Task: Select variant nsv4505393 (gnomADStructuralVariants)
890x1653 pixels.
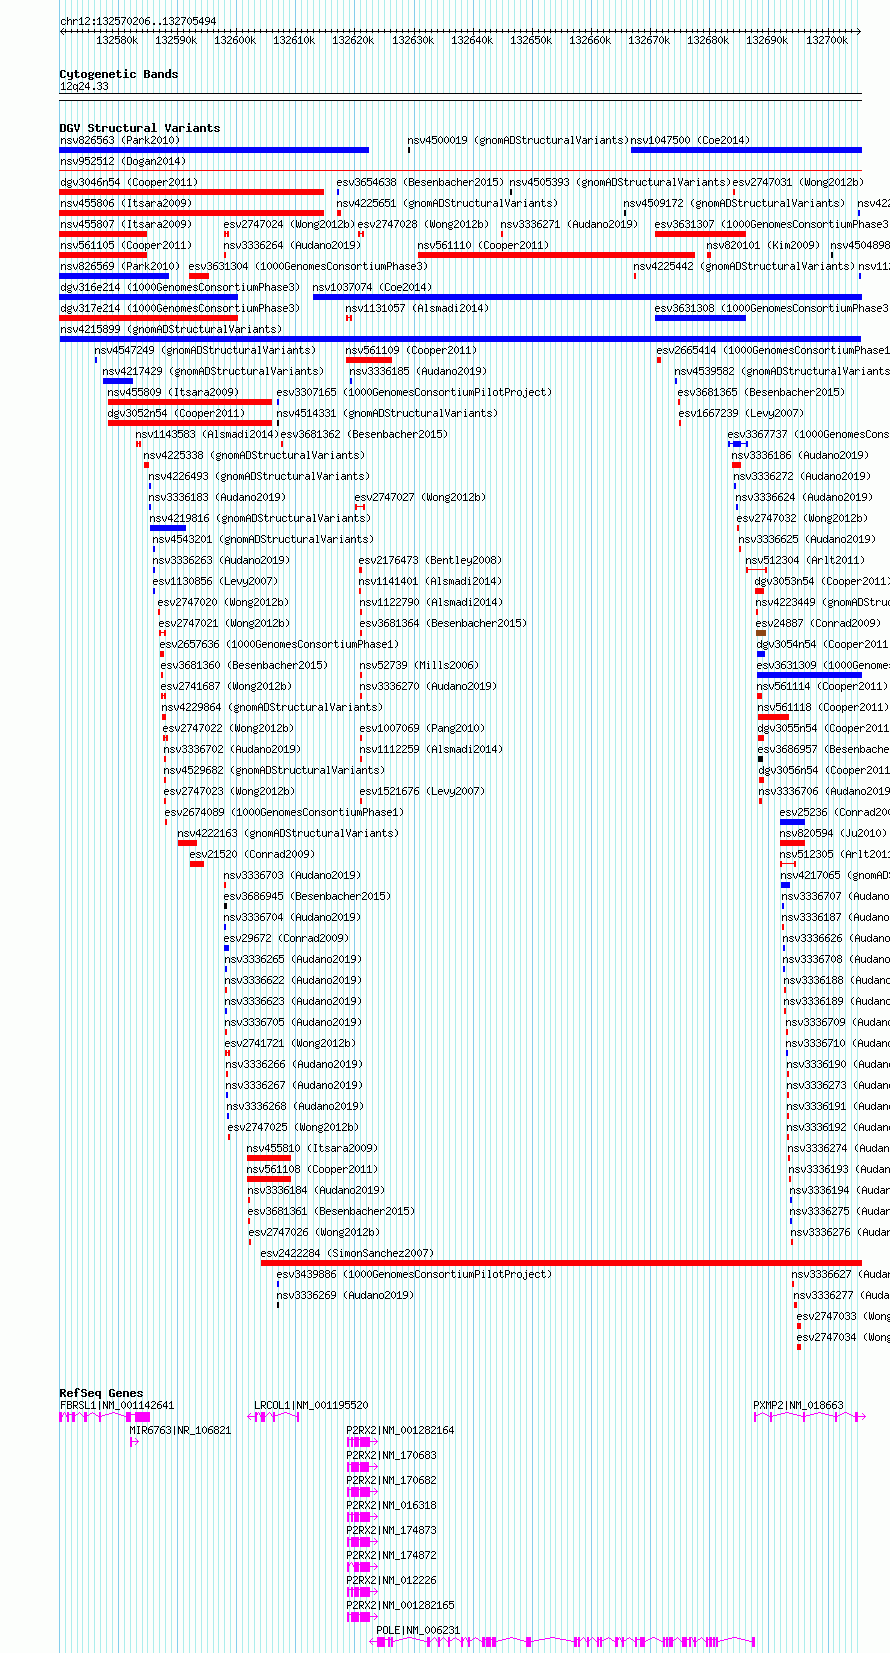Action: click(x=620, y=182)
